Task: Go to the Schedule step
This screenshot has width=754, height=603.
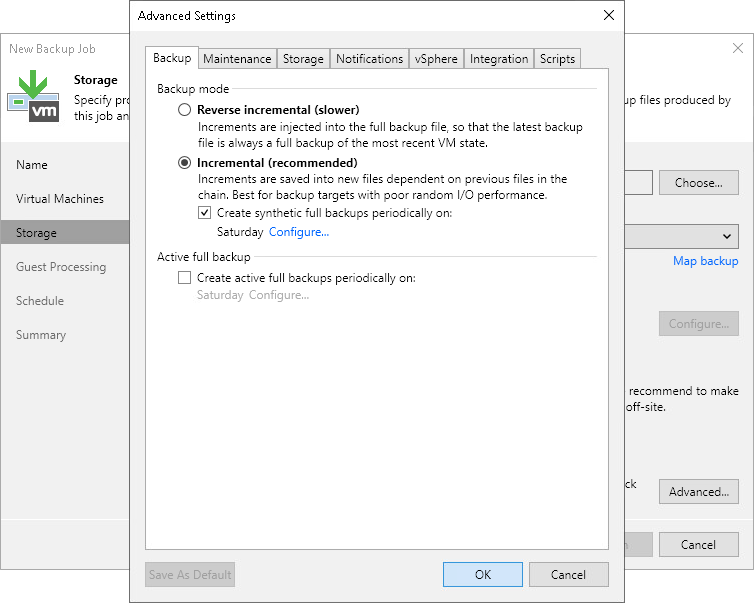Action: coord(40,301)
